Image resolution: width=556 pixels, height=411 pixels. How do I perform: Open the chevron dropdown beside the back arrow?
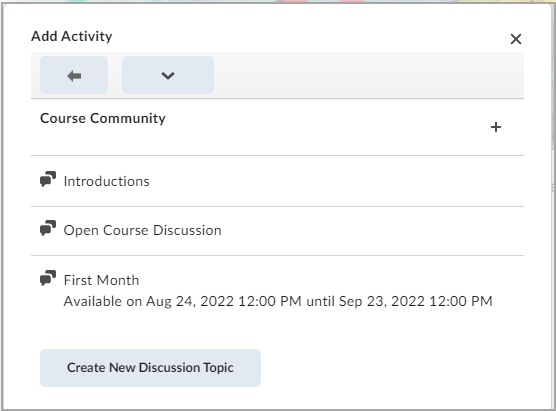pos(168,75)
